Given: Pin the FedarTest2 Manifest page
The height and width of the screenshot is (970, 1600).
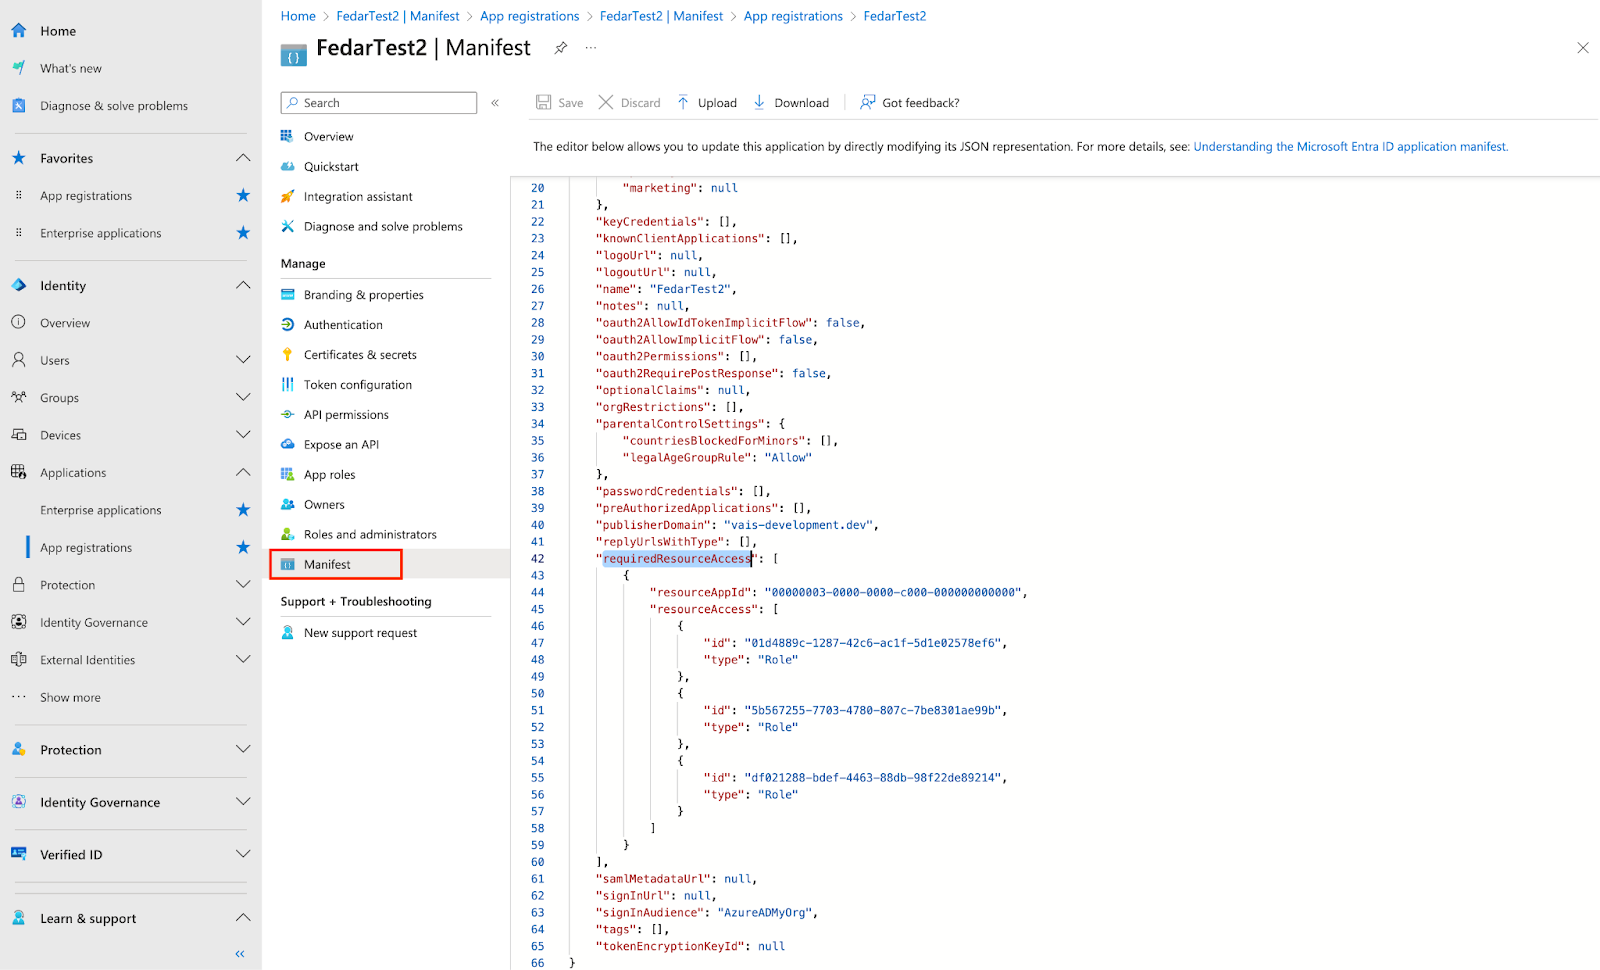Looking at the screenshot, I should [560, 47].
